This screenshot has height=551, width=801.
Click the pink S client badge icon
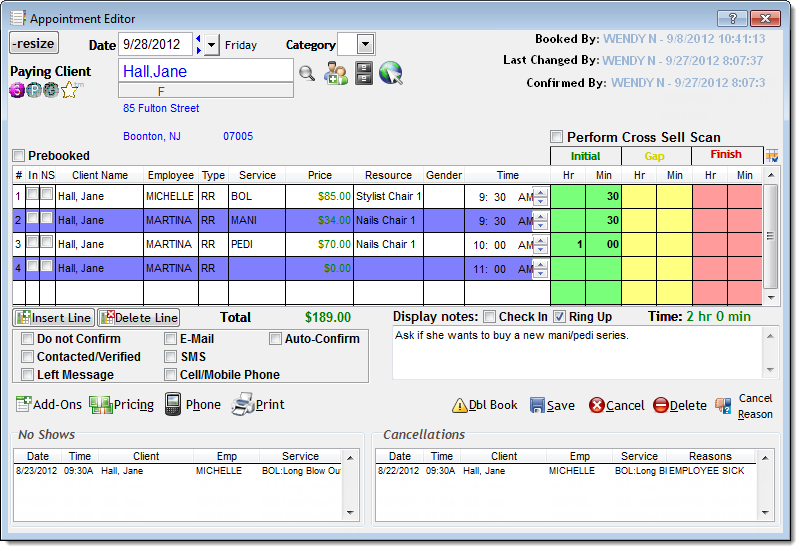click(x=17, y=90)
